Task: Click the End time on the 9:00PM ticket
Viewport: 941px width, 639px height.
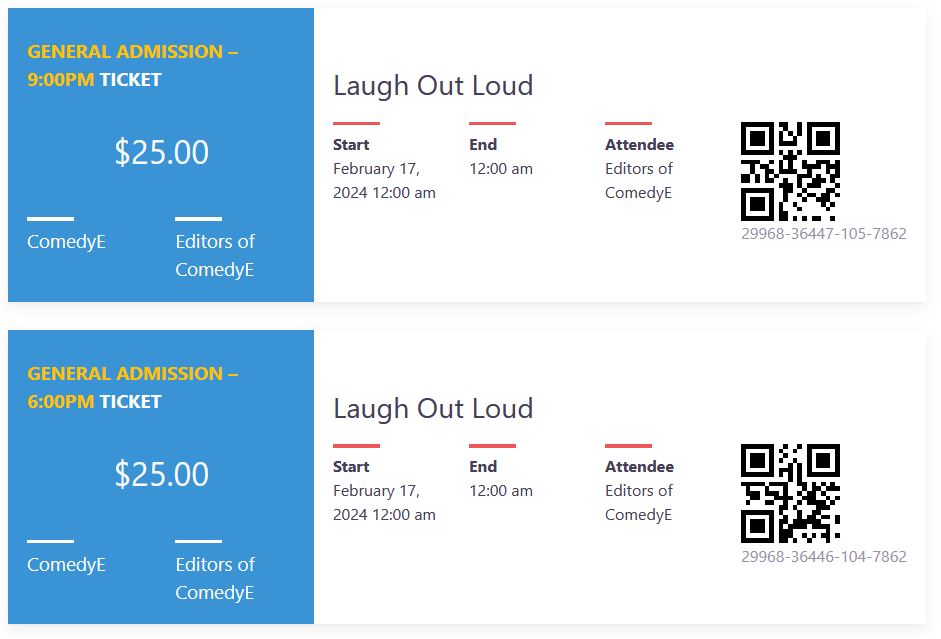Action: (x=501, y=169)
